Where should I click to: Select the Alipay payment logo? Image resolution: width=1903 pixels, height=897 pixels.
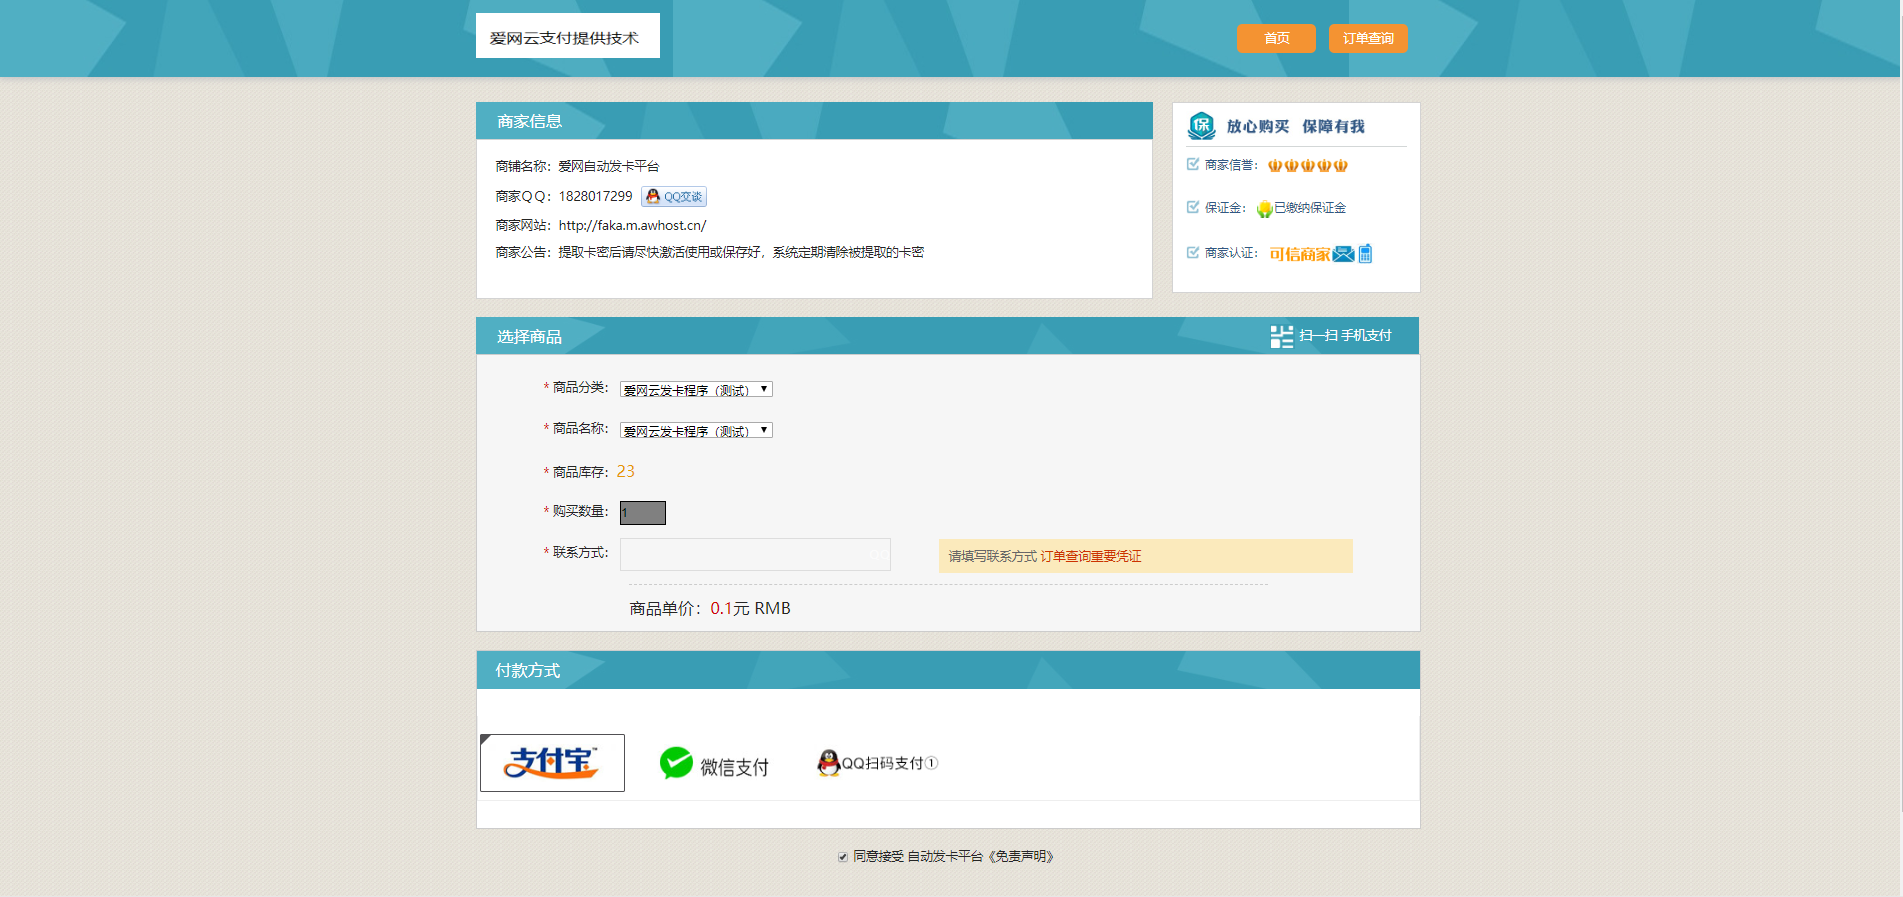552,763
